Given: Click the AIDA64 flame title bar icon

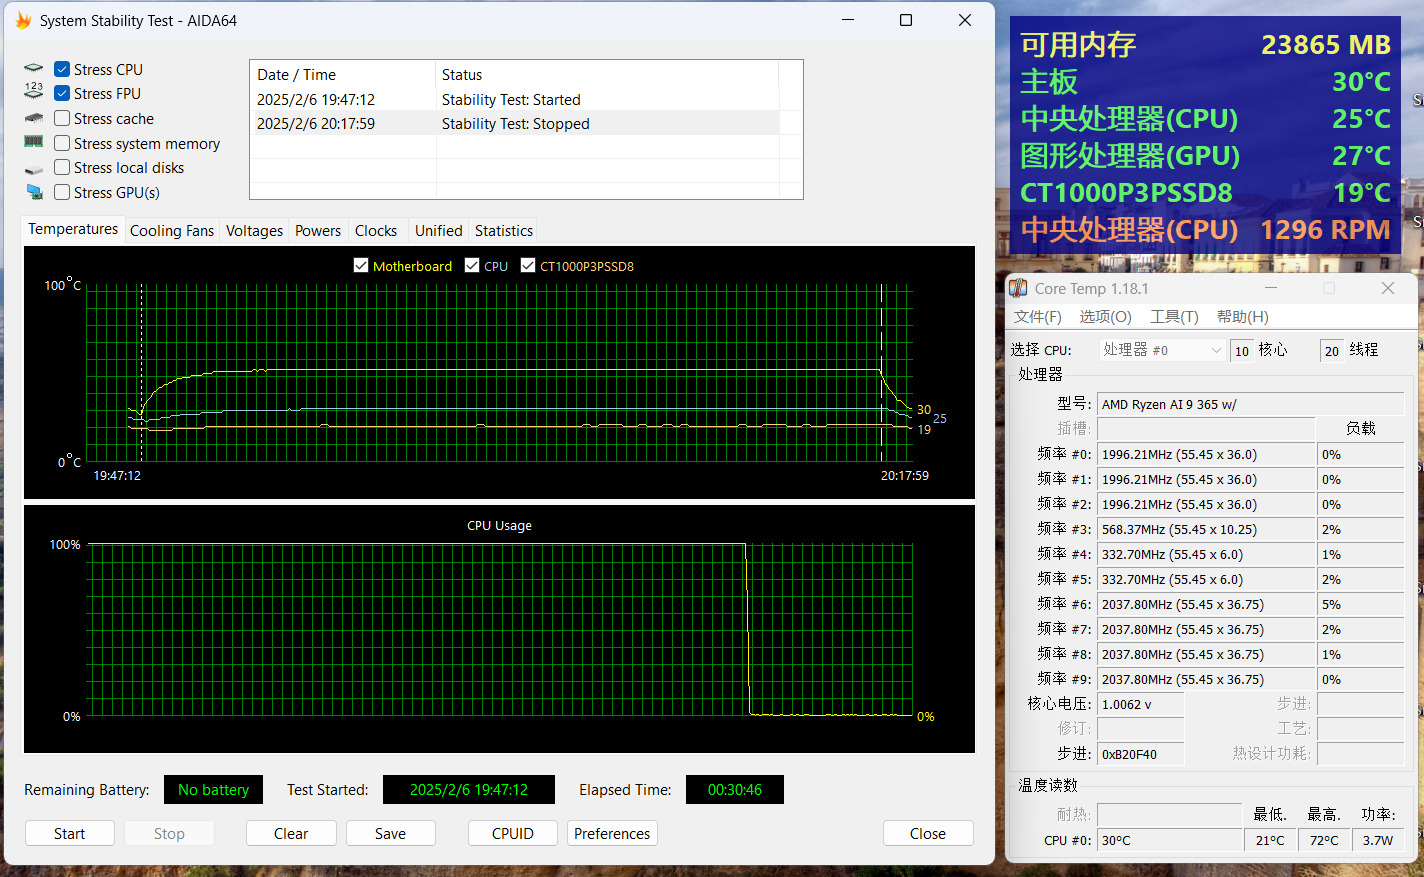Looking at the screenshot, I should coord(23,20).
